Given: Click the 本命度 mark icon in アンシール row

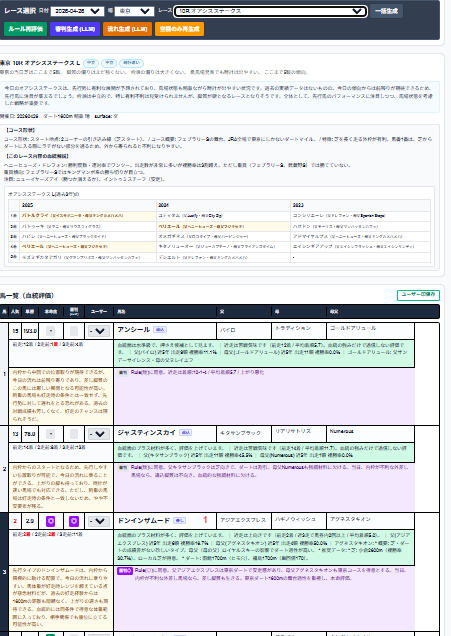Looking at the screenshot, I should 50,331.
